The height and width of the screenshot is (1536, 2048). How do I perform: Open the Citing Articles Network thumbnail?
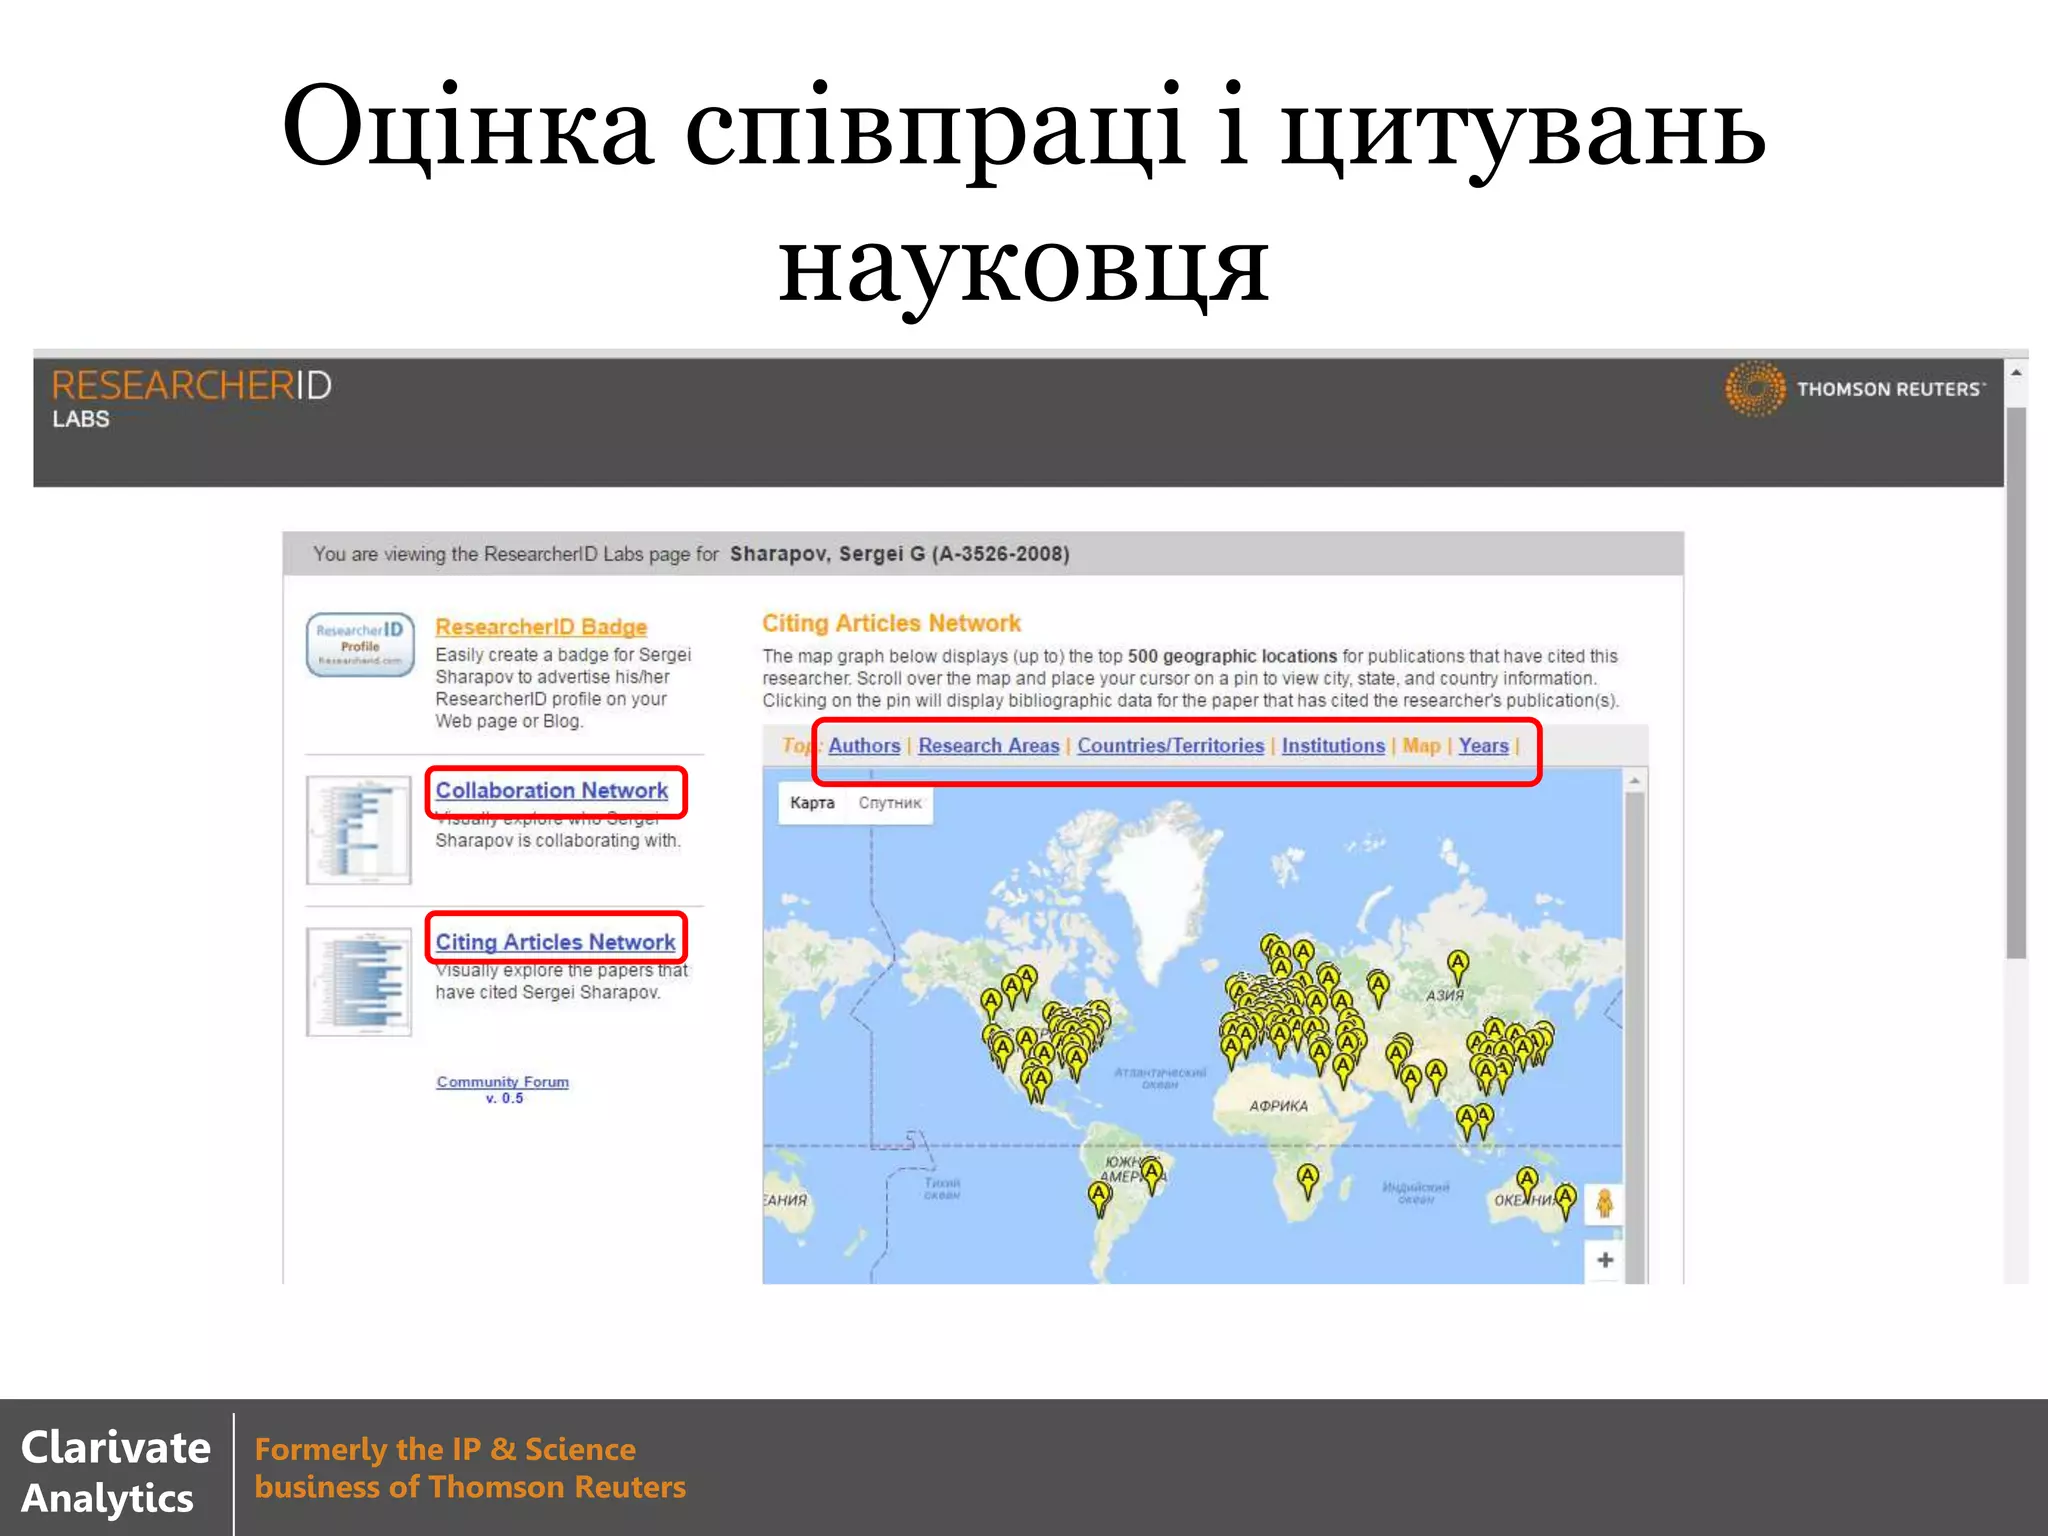click(x=359, y=982)
